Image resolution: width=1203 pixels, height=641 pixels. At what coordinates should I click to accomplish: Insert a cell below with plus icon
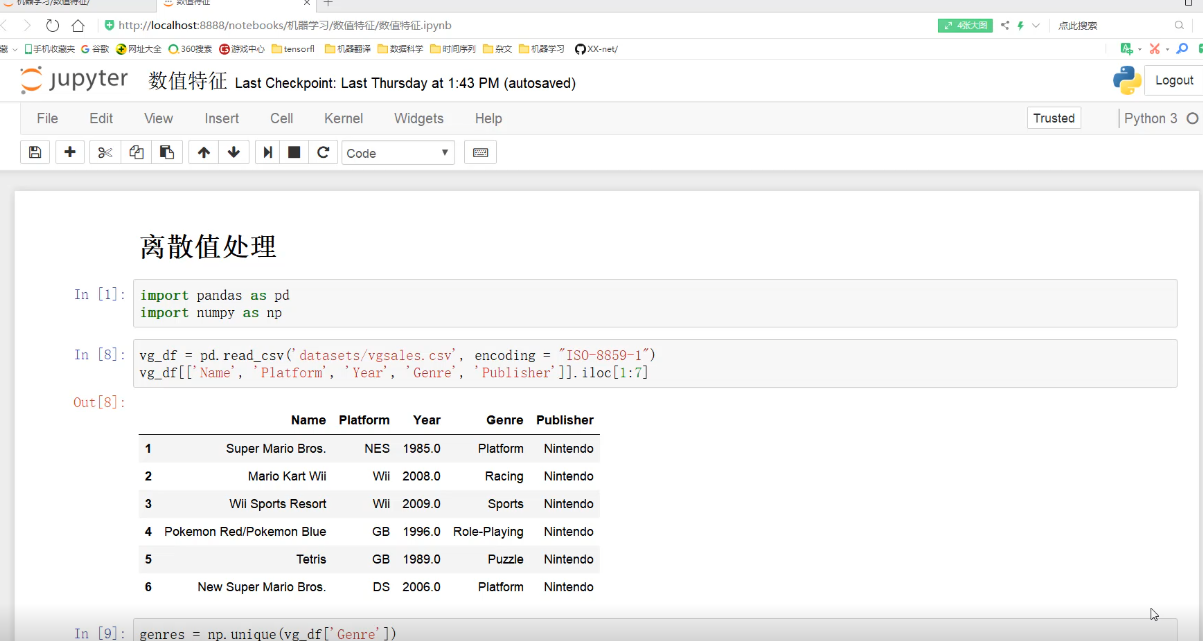click(x=69, y=152)
